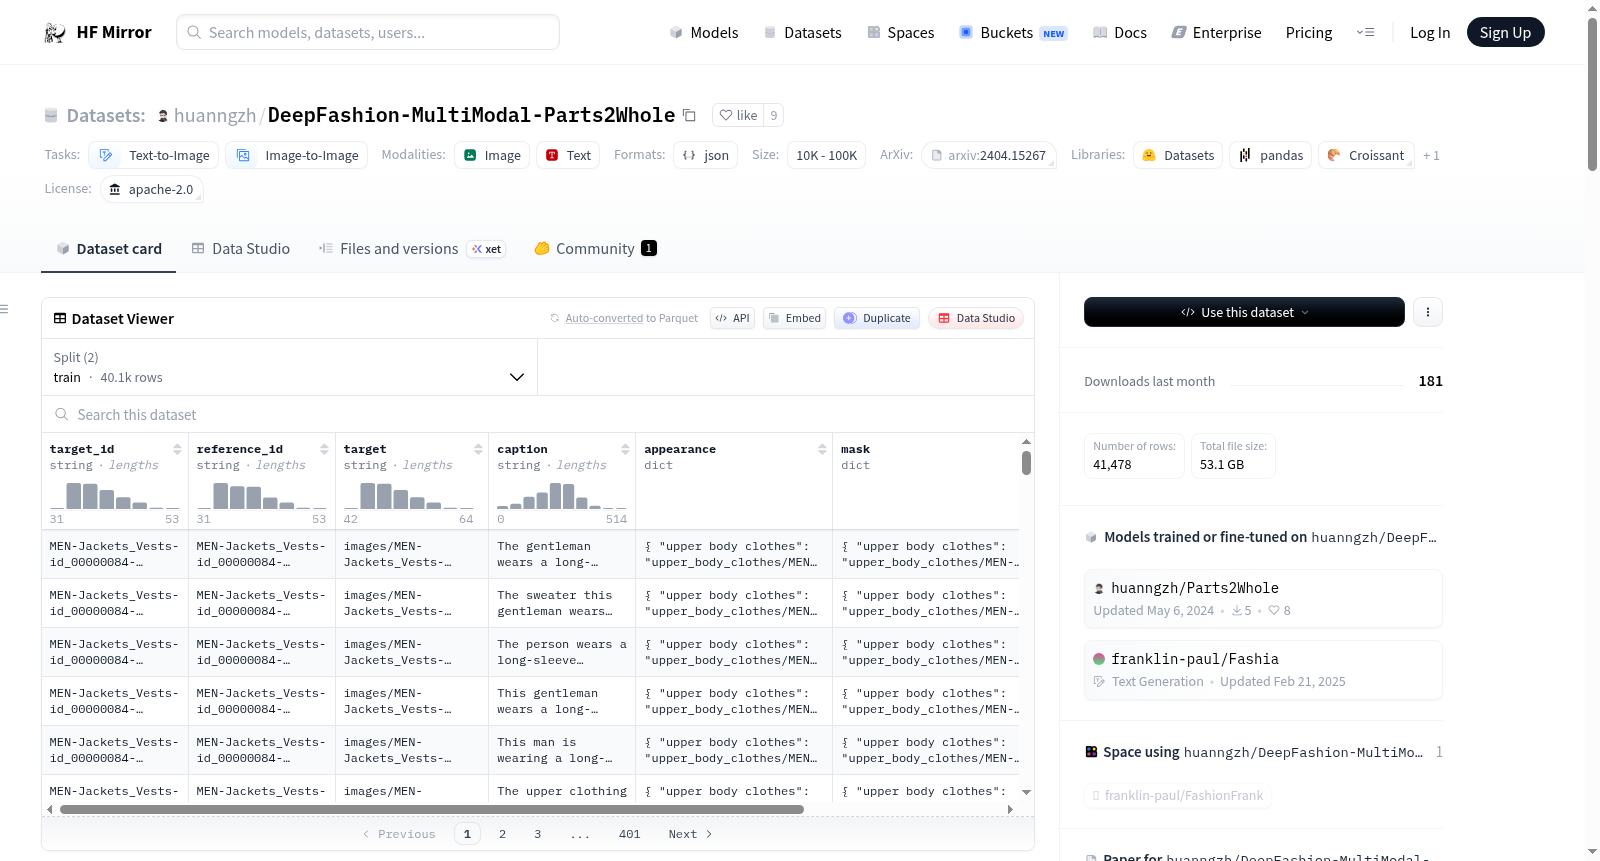Click the Duplicate button
This screenshot has height=861, width=1600.
point(877,318)
